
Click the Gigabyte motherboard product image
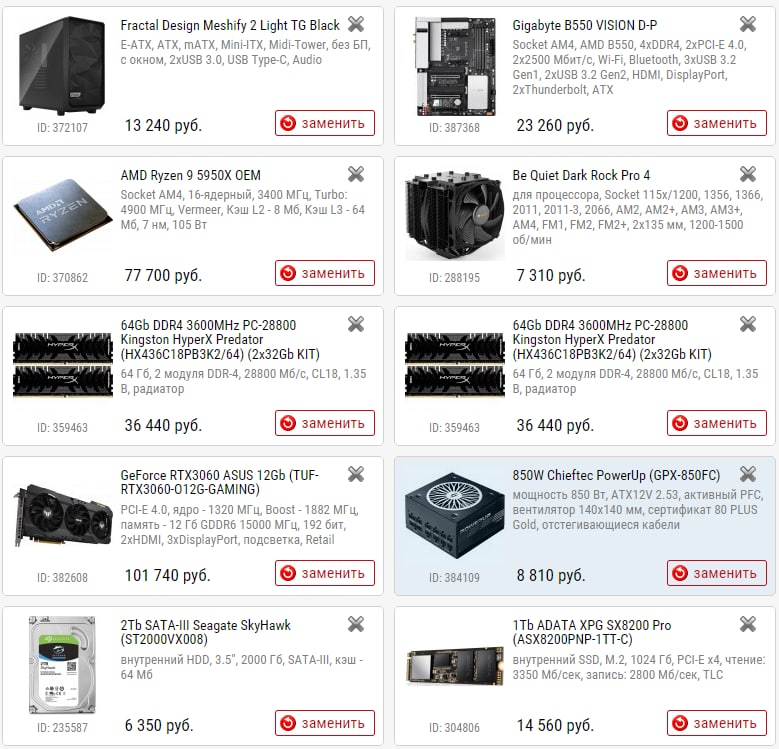pos(455,66)
